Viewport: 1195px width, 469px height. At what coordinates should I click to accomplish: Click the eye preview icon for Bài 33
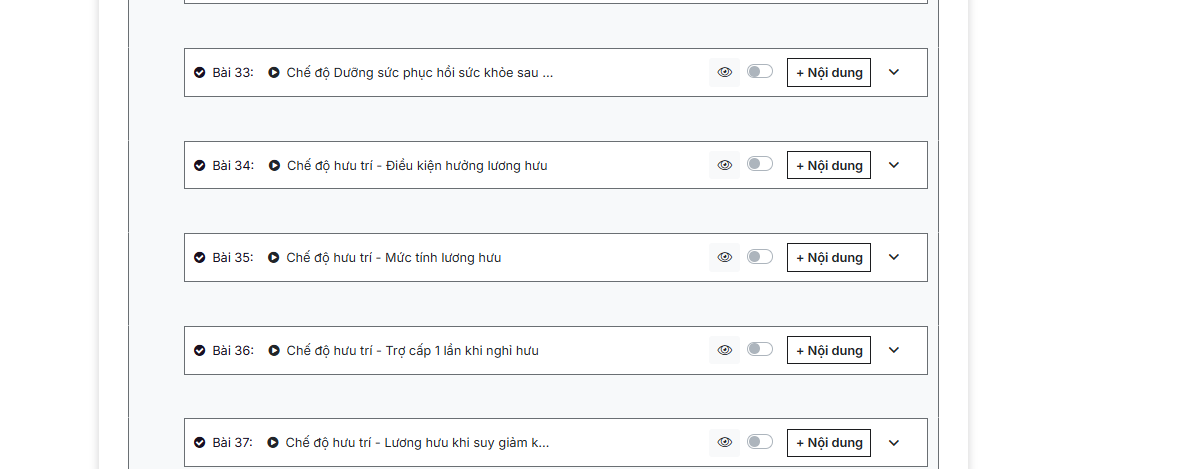point(725,72)
